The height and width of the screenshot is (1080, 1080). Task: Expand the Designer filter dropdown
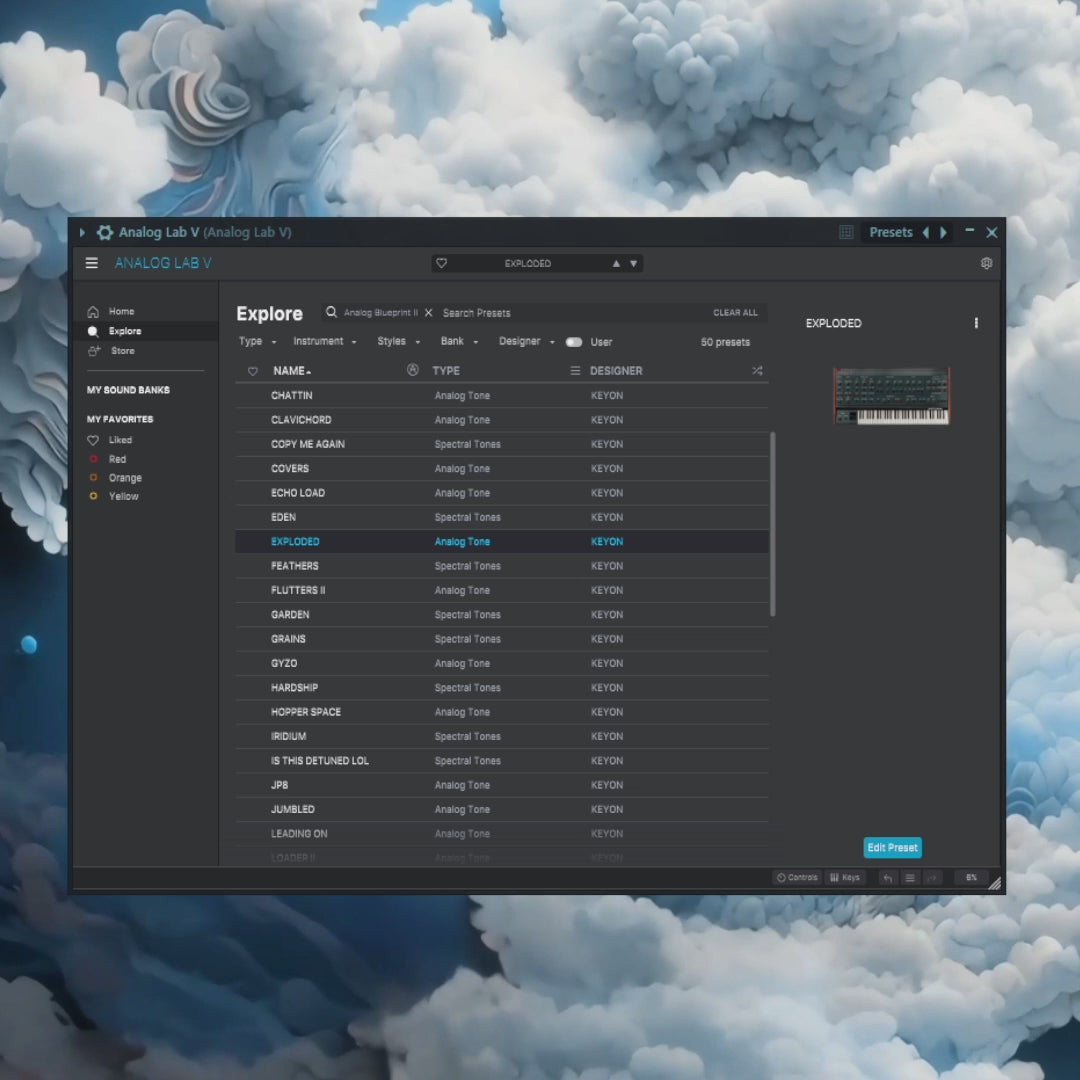pos(526,342)
